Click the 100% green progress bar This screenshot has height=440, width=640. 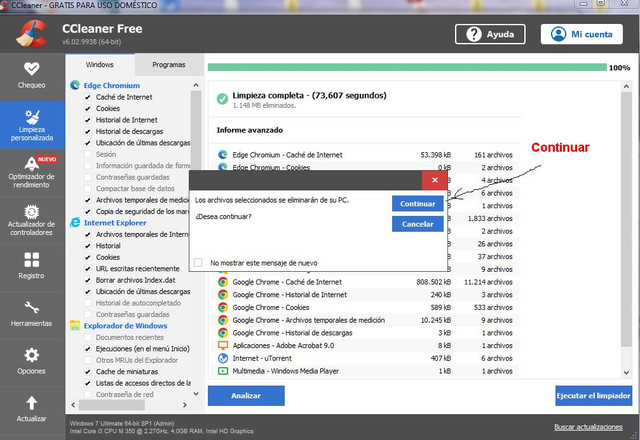[x=407, y=67]
